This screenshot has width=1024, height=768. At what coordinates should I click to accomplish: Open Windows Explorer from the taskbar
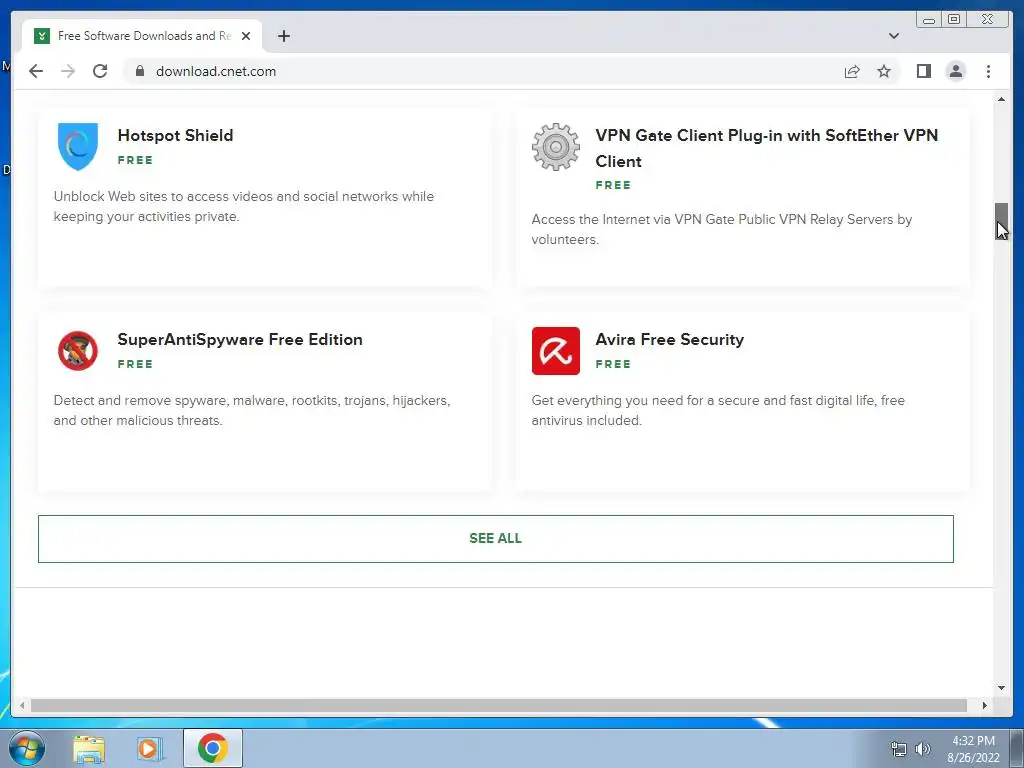point(89,749)
